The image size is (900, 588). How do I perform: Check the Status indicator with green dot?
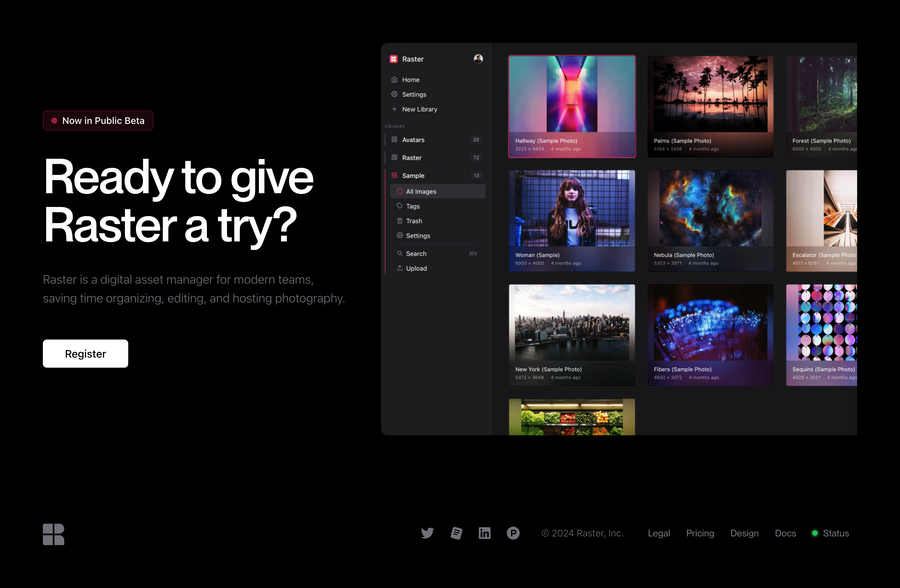point(830,533)
